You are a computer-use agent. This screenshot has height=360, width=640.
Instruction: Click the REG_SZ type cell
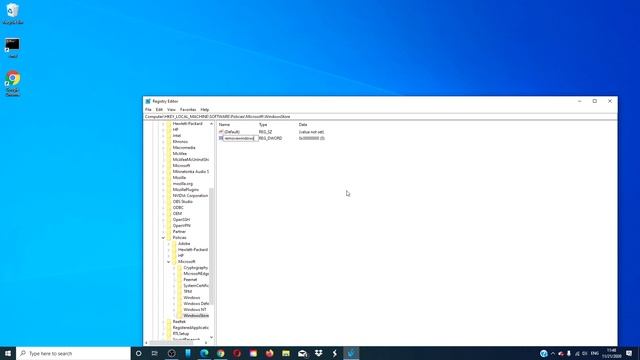[265, 132]
